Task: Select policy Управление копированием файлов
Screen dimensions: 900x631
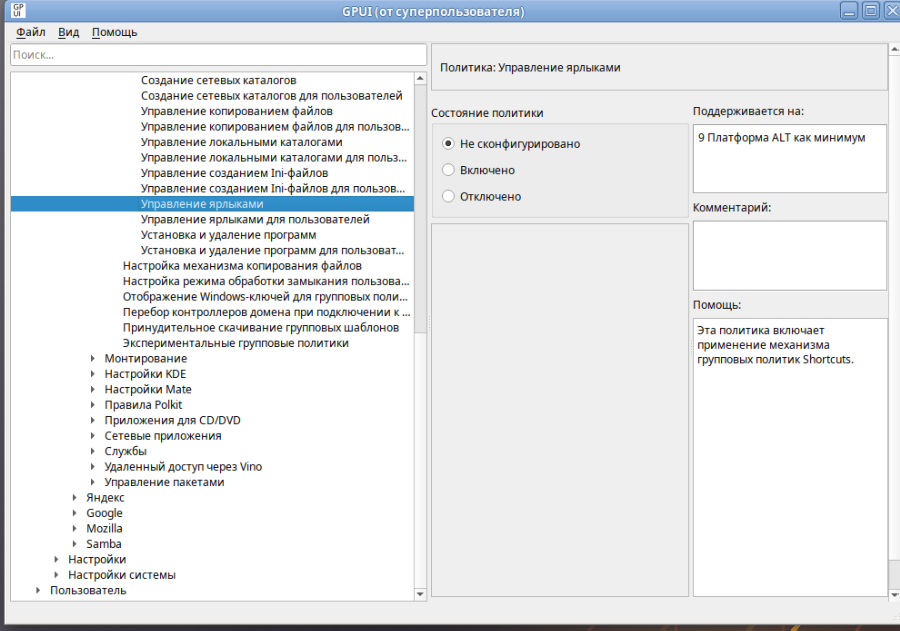Action: pos(236,111)
